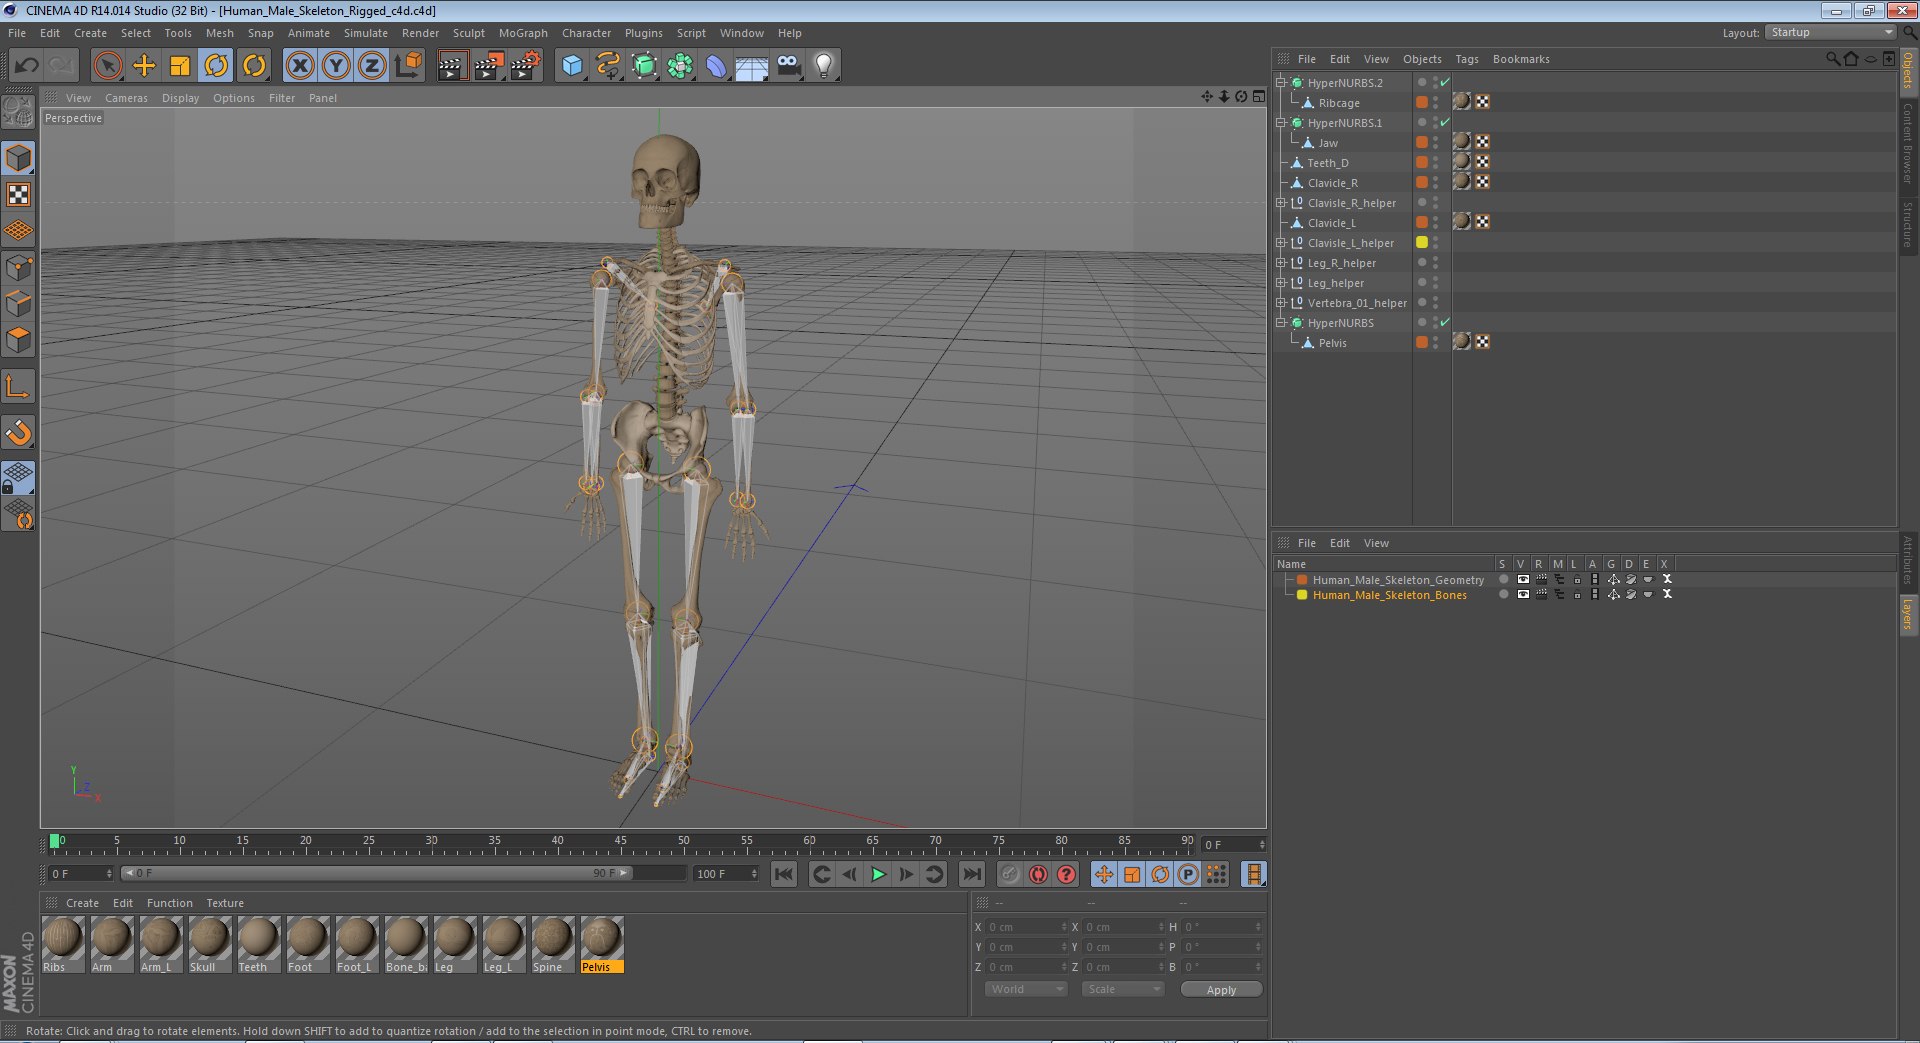
Task: Toggle Ribcage visibility dots
Action: coord(1435,102)
